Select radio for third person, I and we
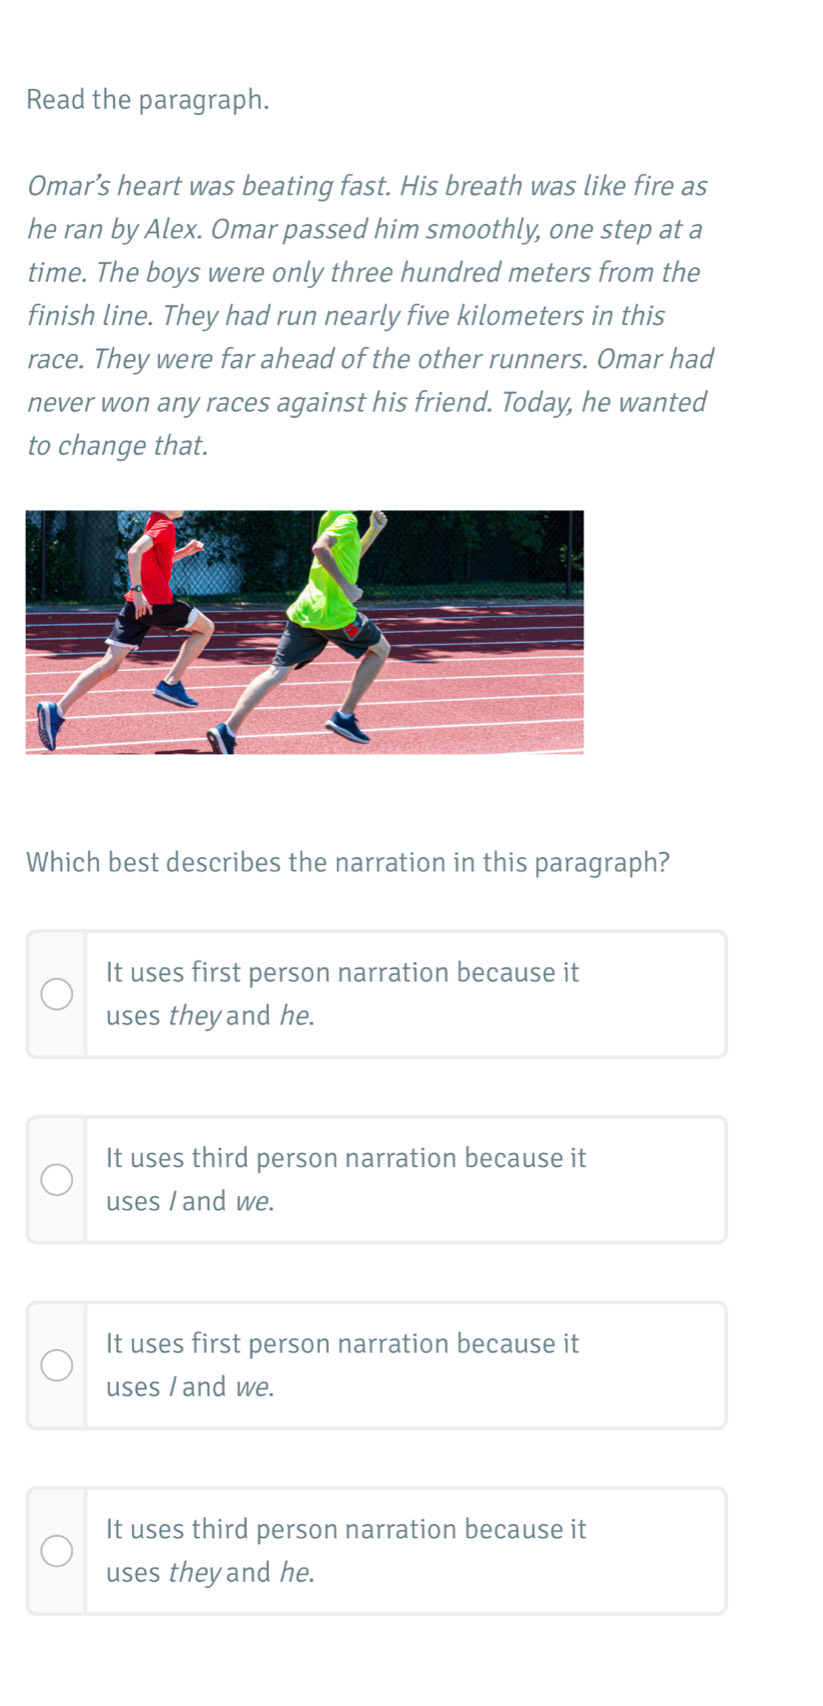The height and width of the screenshot is (1706, 823). [57, 1180]
